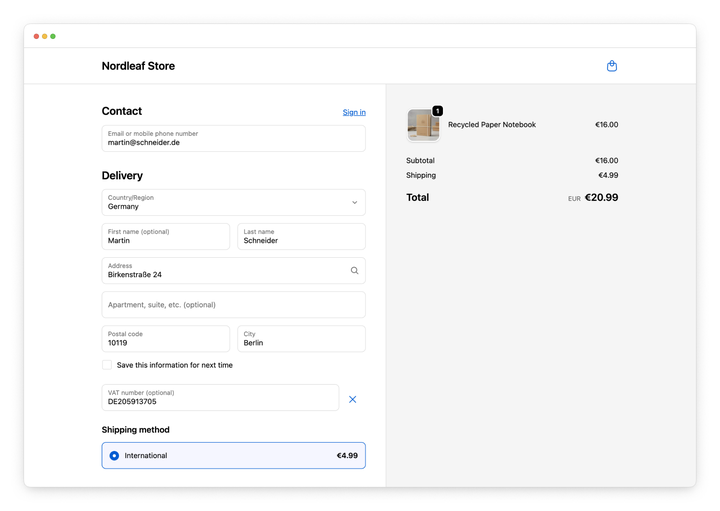Click the €4.99 price in International option

(x=347, y=455)
